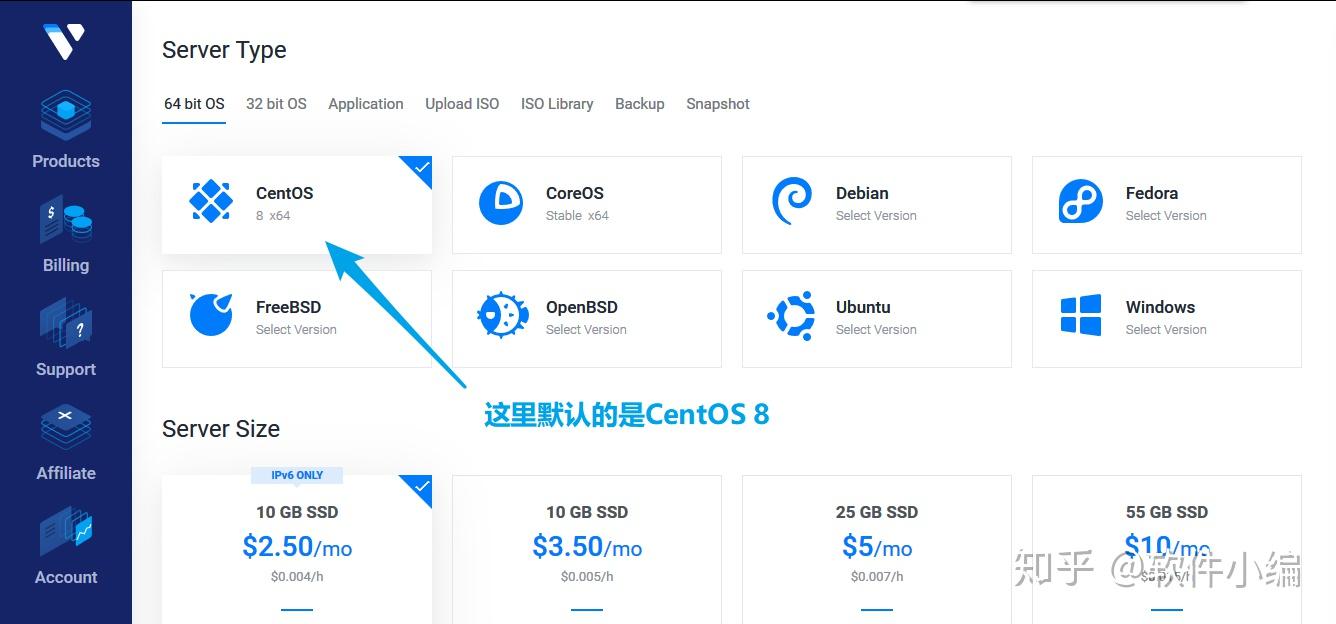Click the Products label in sidebar
This screenshot has width=1336, height=624.
[66, 161]
